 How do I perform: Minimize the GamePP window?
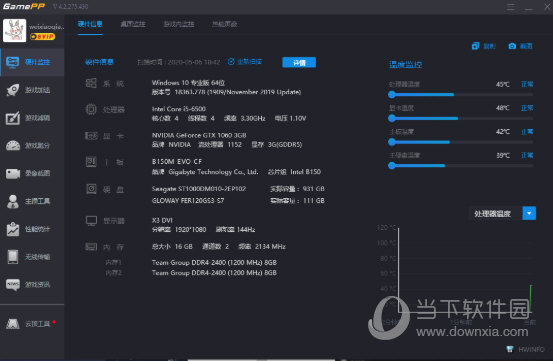[529, 7]
